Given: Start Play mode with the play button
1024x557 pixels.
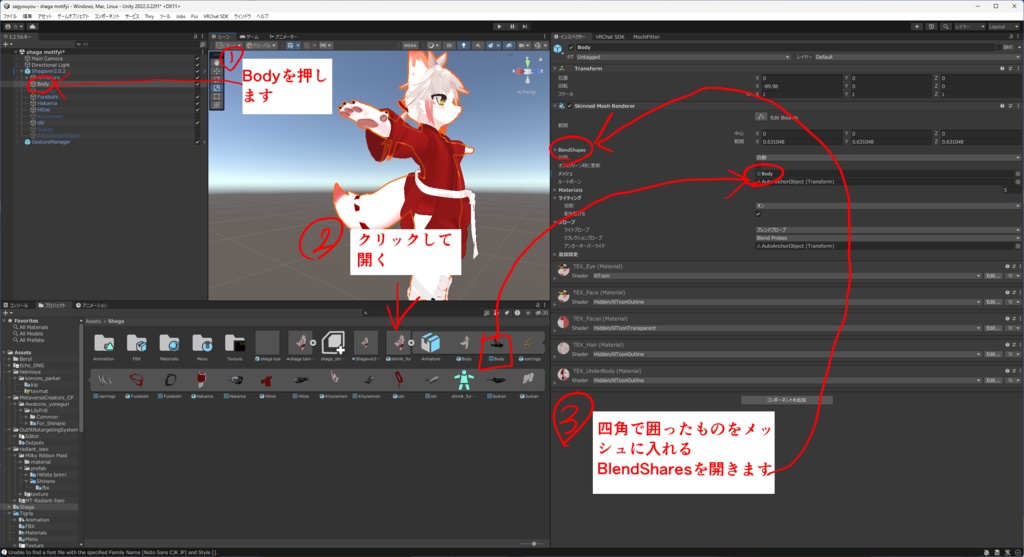Looking at the screenshot, I should coord(499,27).
